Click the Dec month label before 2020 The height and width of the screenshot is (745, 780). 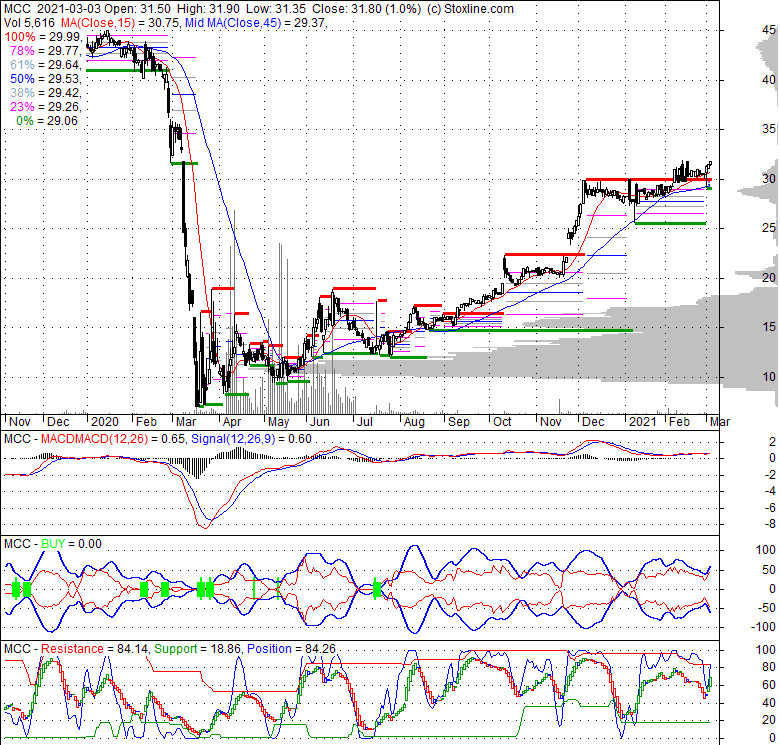(x=58, y=422)
